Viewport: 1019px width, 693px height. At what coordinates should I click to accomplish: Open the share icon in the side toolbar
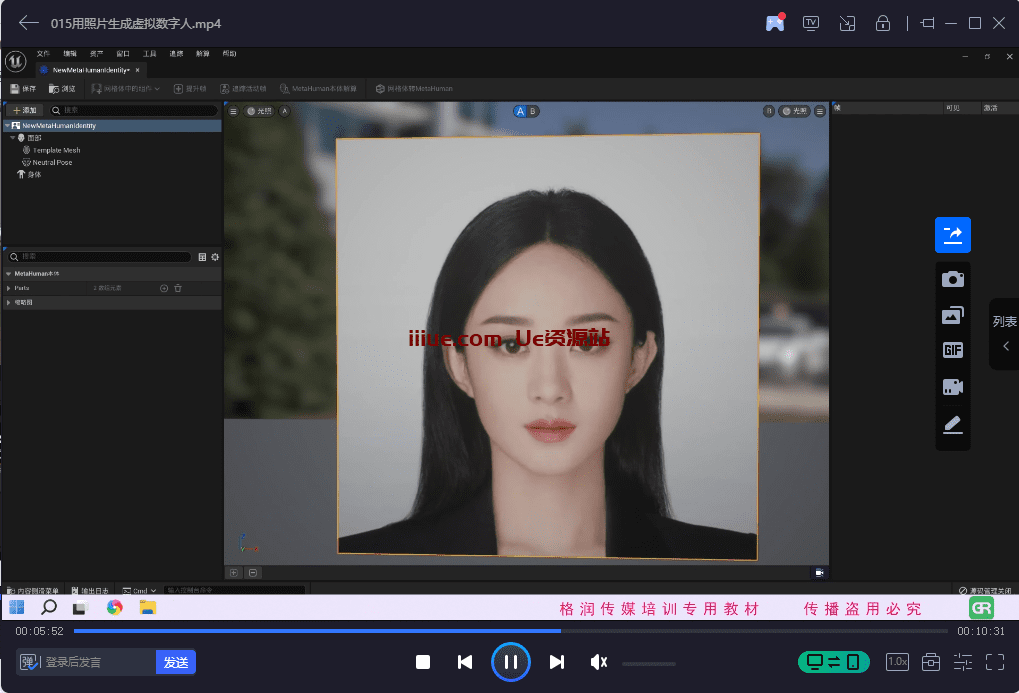952,235
